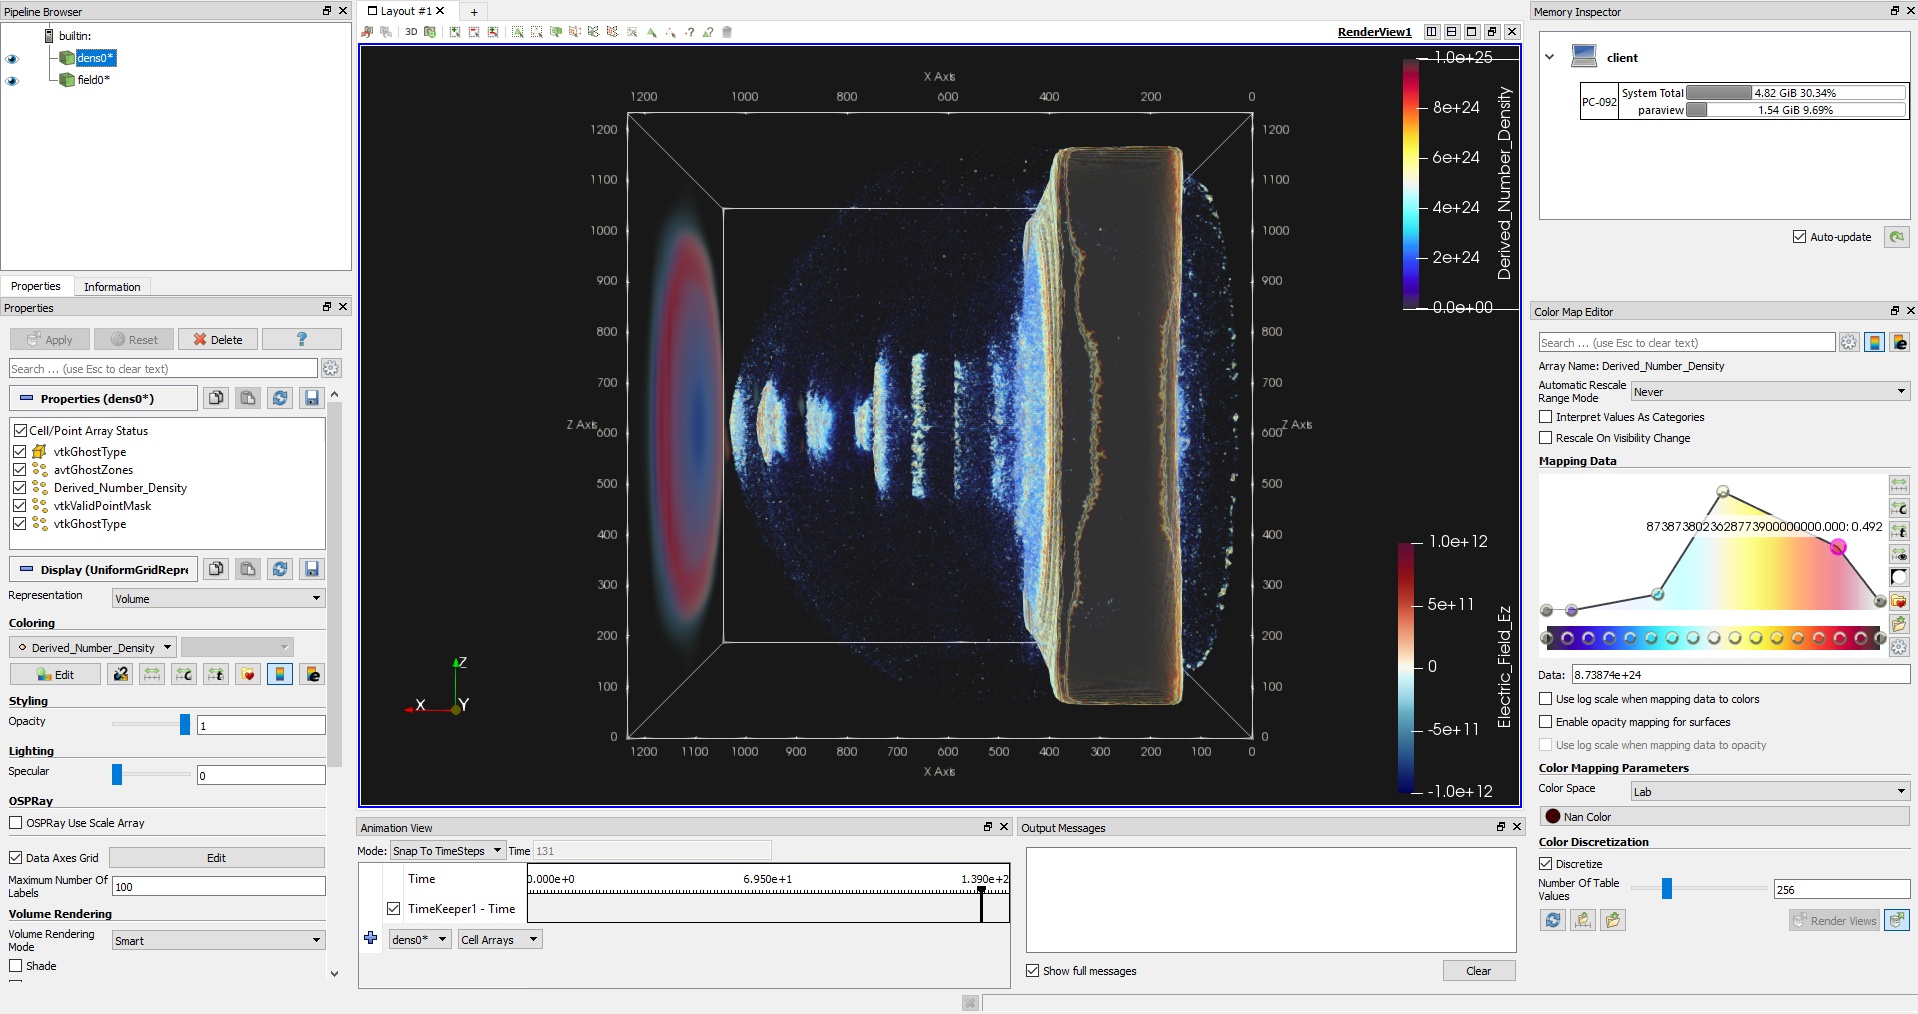Click the clear selection trash icon in view toolbar
1918x1014 pixels.
tap(727, 32)
